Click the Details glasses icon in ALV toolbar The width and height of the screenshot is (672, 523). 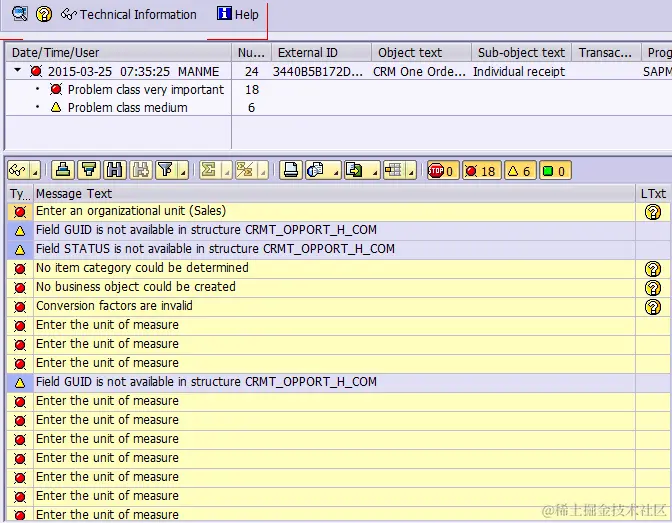tap(18, 171)
